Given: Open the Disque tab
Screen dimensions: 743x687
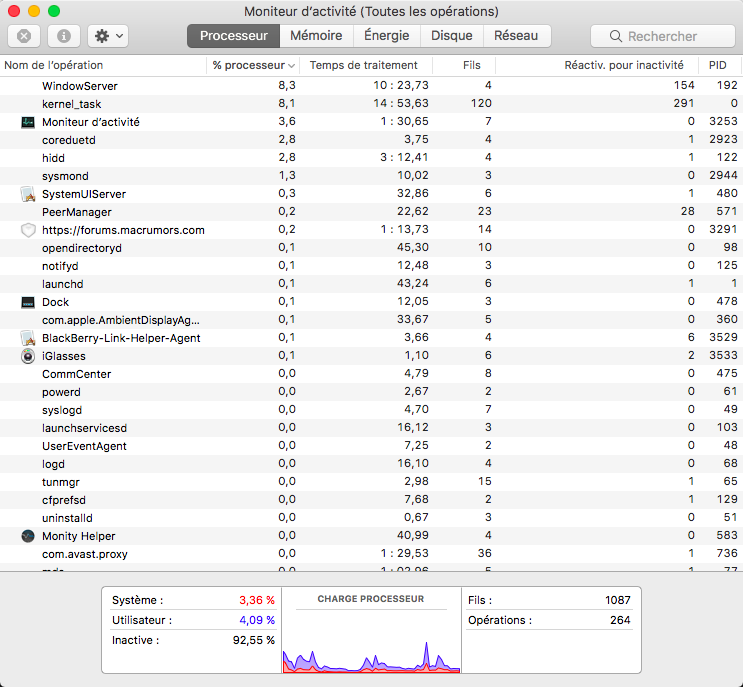Looking at the screenshot, I should [x=452, y=36].
